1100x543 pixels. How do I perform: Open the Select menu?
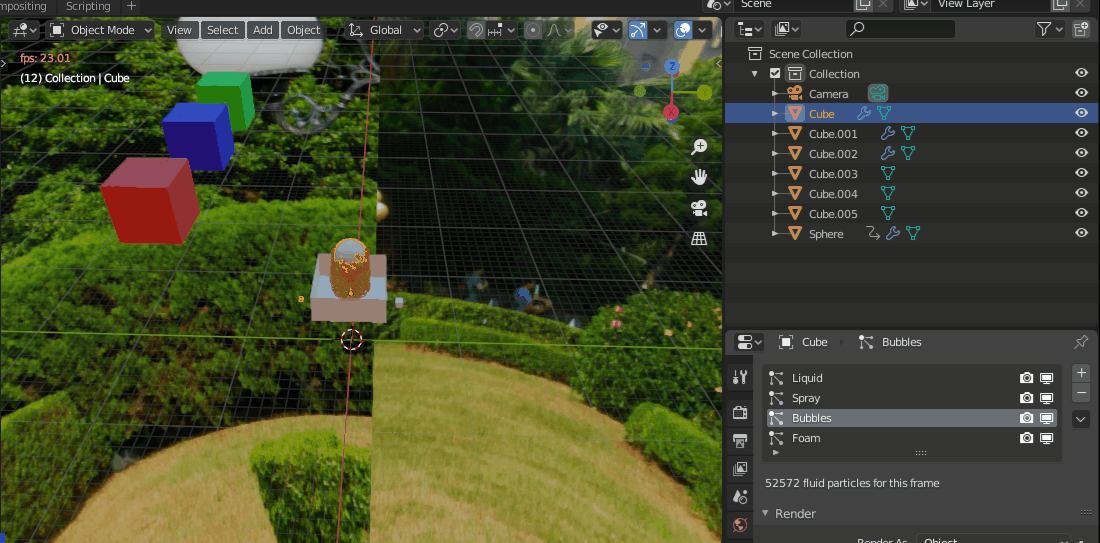pos(222,30)
